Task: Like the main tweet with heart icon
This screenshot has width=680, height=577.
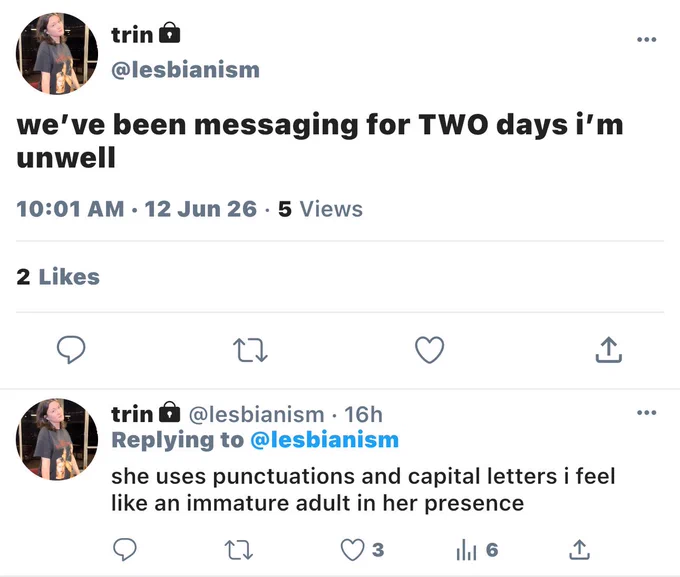Action: pyautogui.click(x=429, y=350)
